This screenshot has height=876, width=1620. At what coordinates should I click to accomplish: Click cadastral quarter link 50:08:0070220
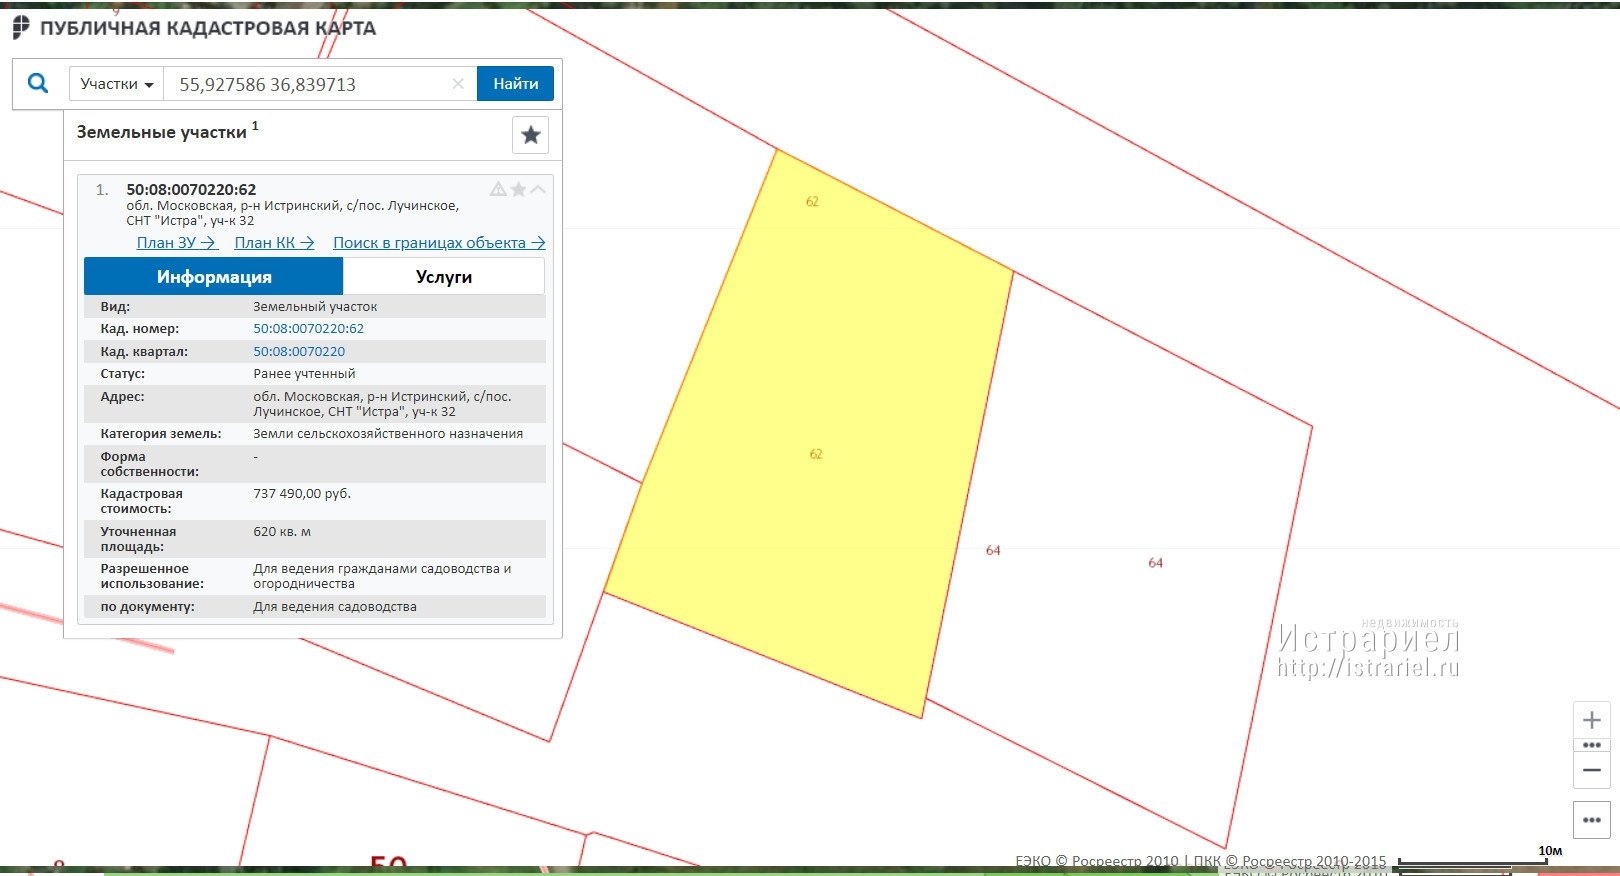299,352
